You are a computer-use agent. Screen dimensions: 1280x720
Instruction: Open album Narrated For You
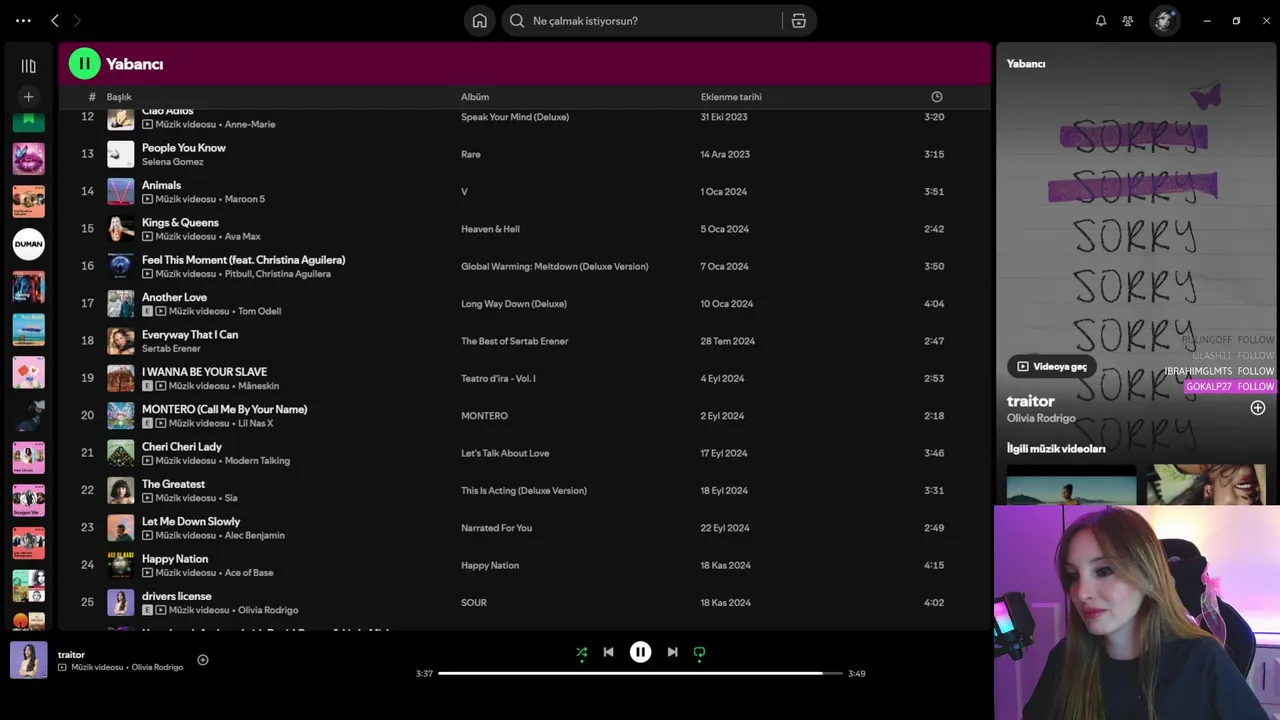point(496,527)
